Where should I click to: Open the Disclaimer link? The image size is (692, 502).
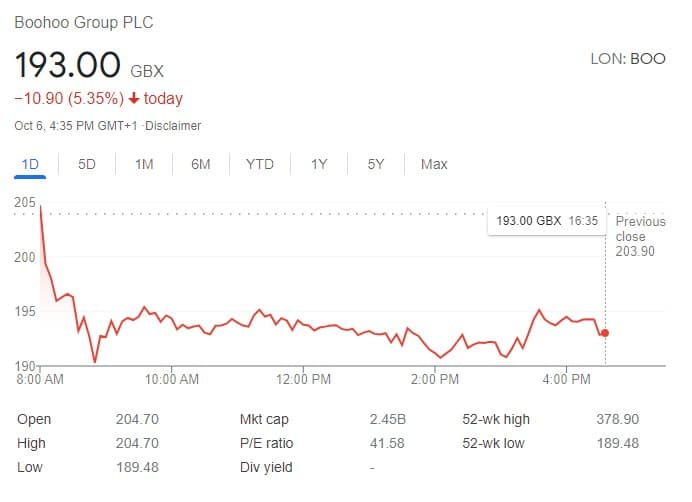coord(173,126)
